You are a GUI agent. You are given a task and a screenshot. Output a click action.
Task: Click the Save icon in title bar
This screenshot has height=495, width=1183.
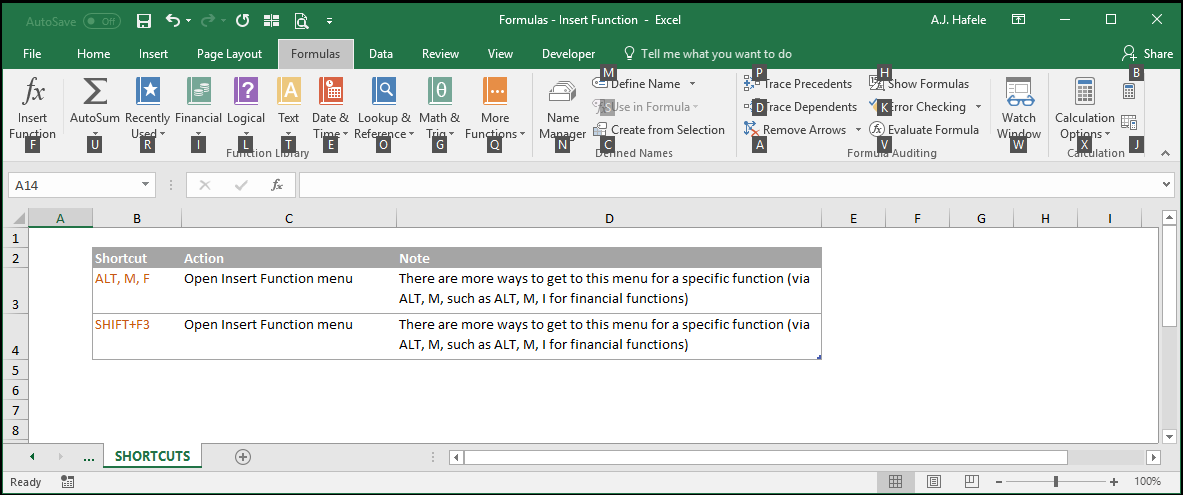[143, 20]
